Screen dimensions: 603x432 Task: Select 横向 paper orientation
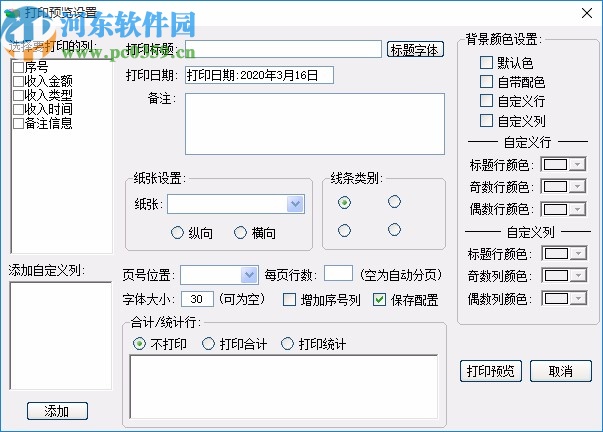(x=240, y=232)
